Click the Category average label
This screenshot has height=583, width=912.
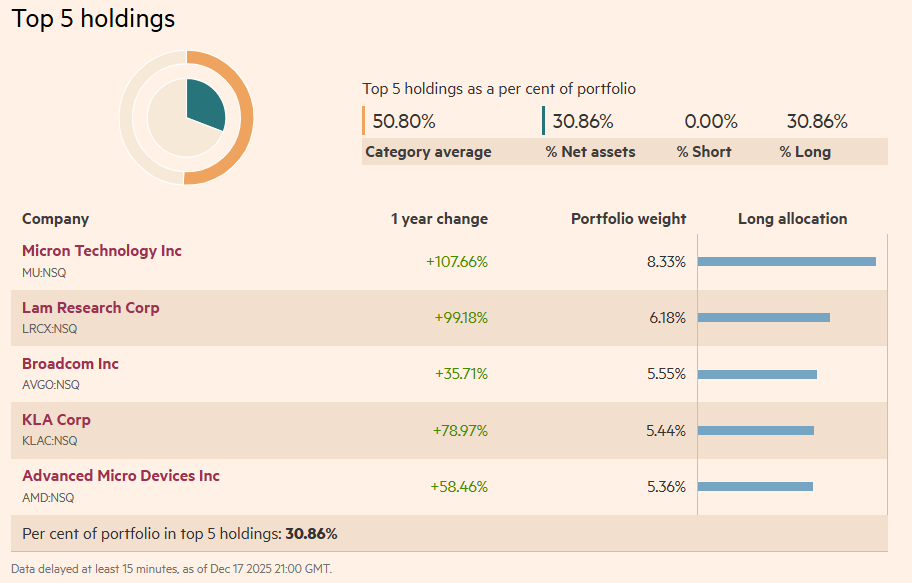click(x=428, y=152)
